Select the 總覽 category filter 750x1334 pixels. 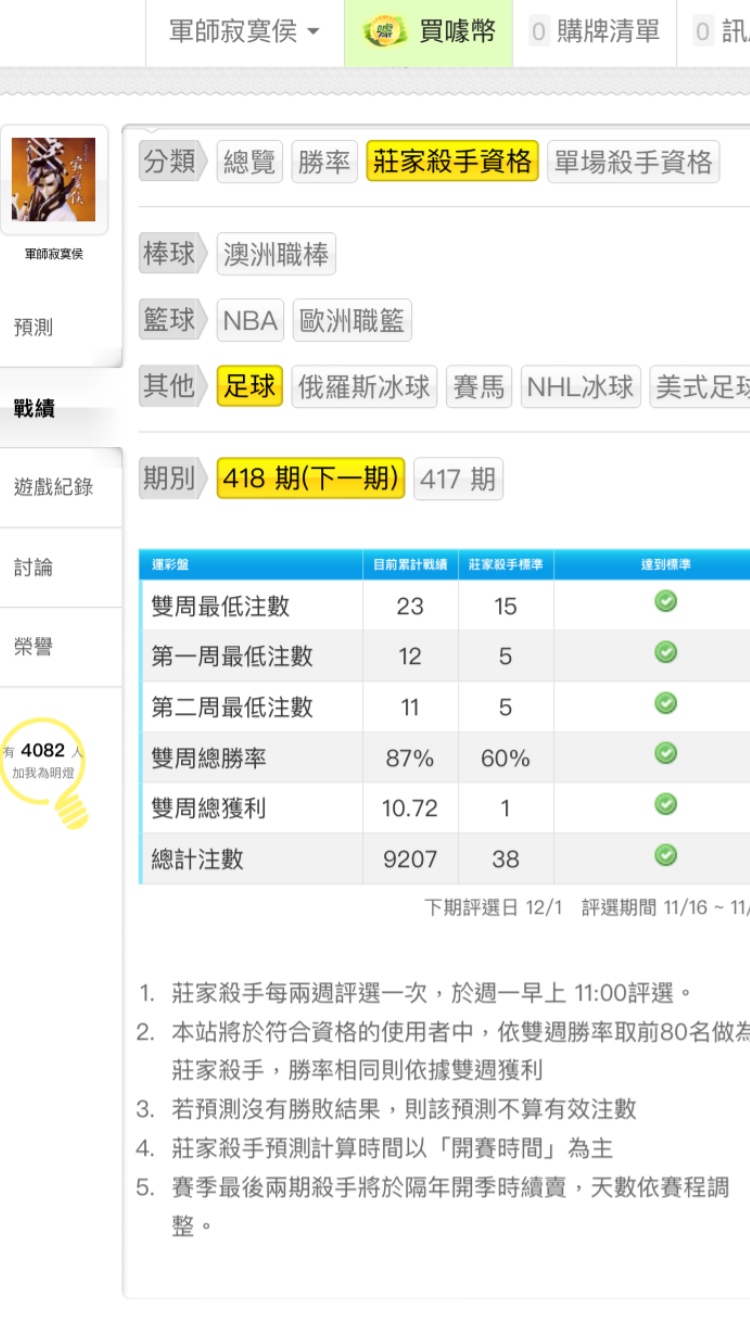250,162
